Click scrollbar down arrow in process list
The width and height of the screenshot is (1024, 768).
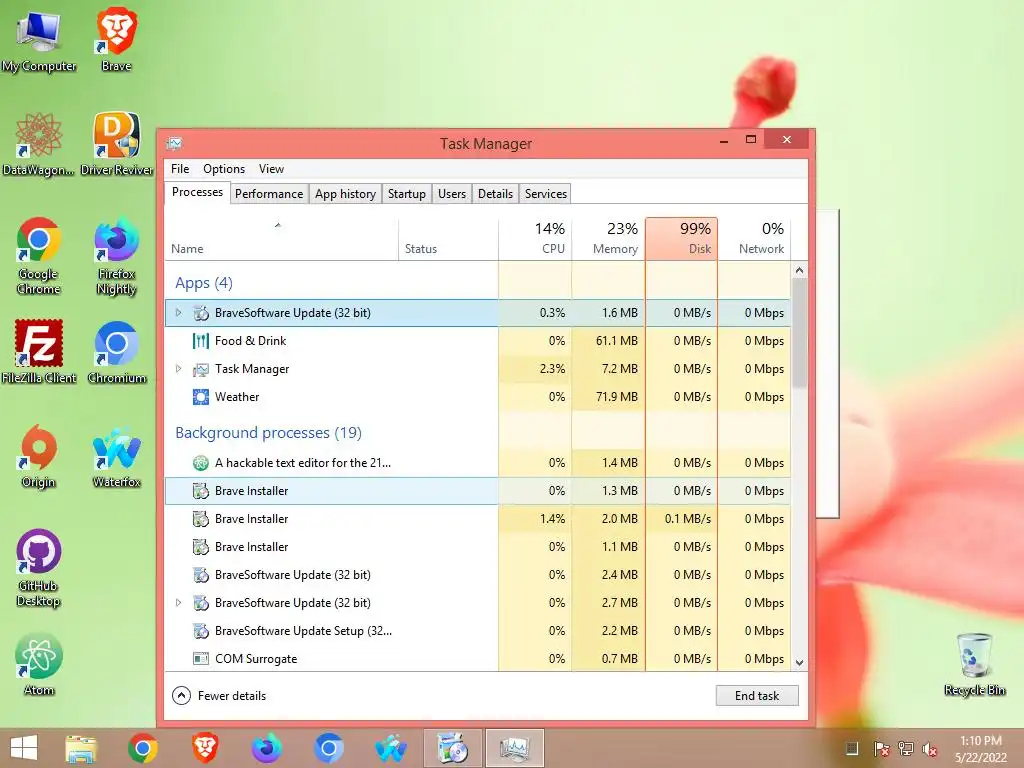(799, 662)
